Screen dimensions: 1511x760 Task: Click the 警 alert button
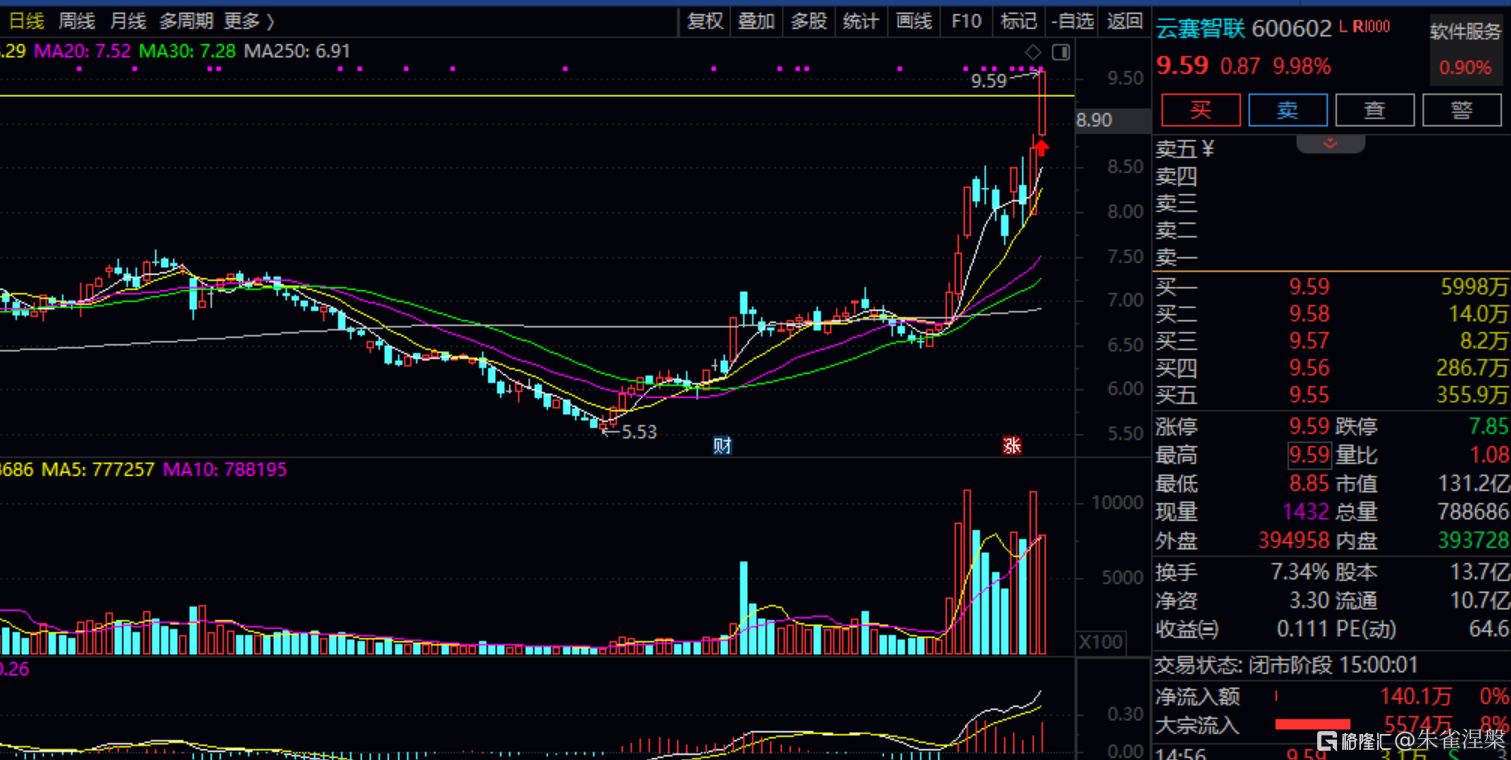pos(1462,110)
